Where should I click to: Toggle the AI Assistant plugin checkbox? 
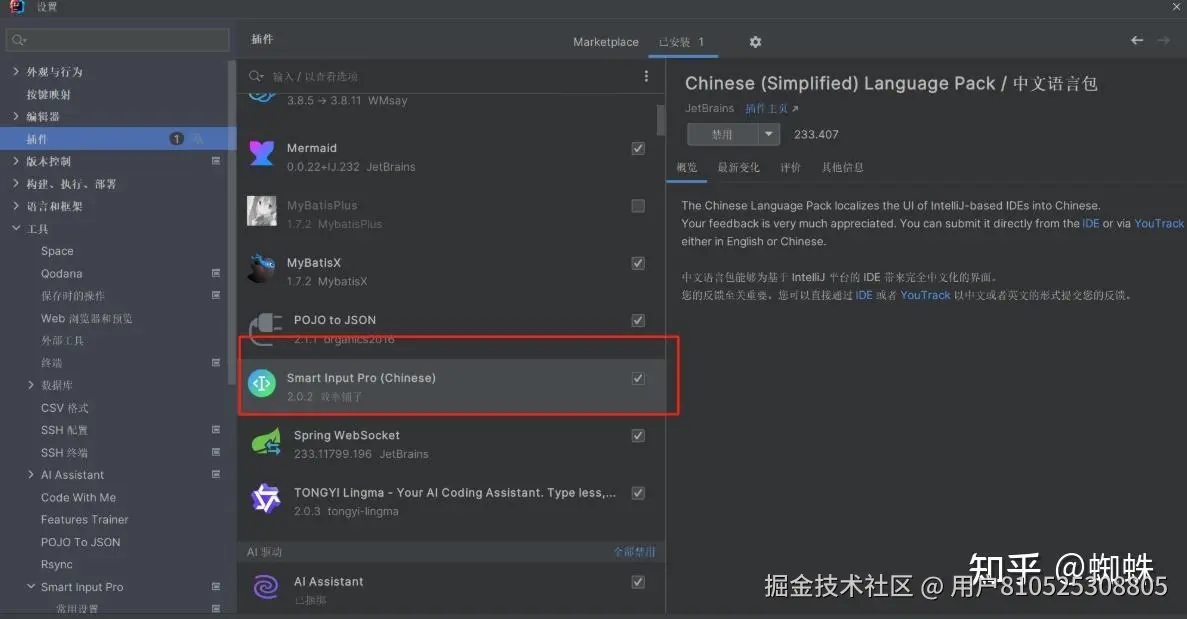(x=638, y=582)
